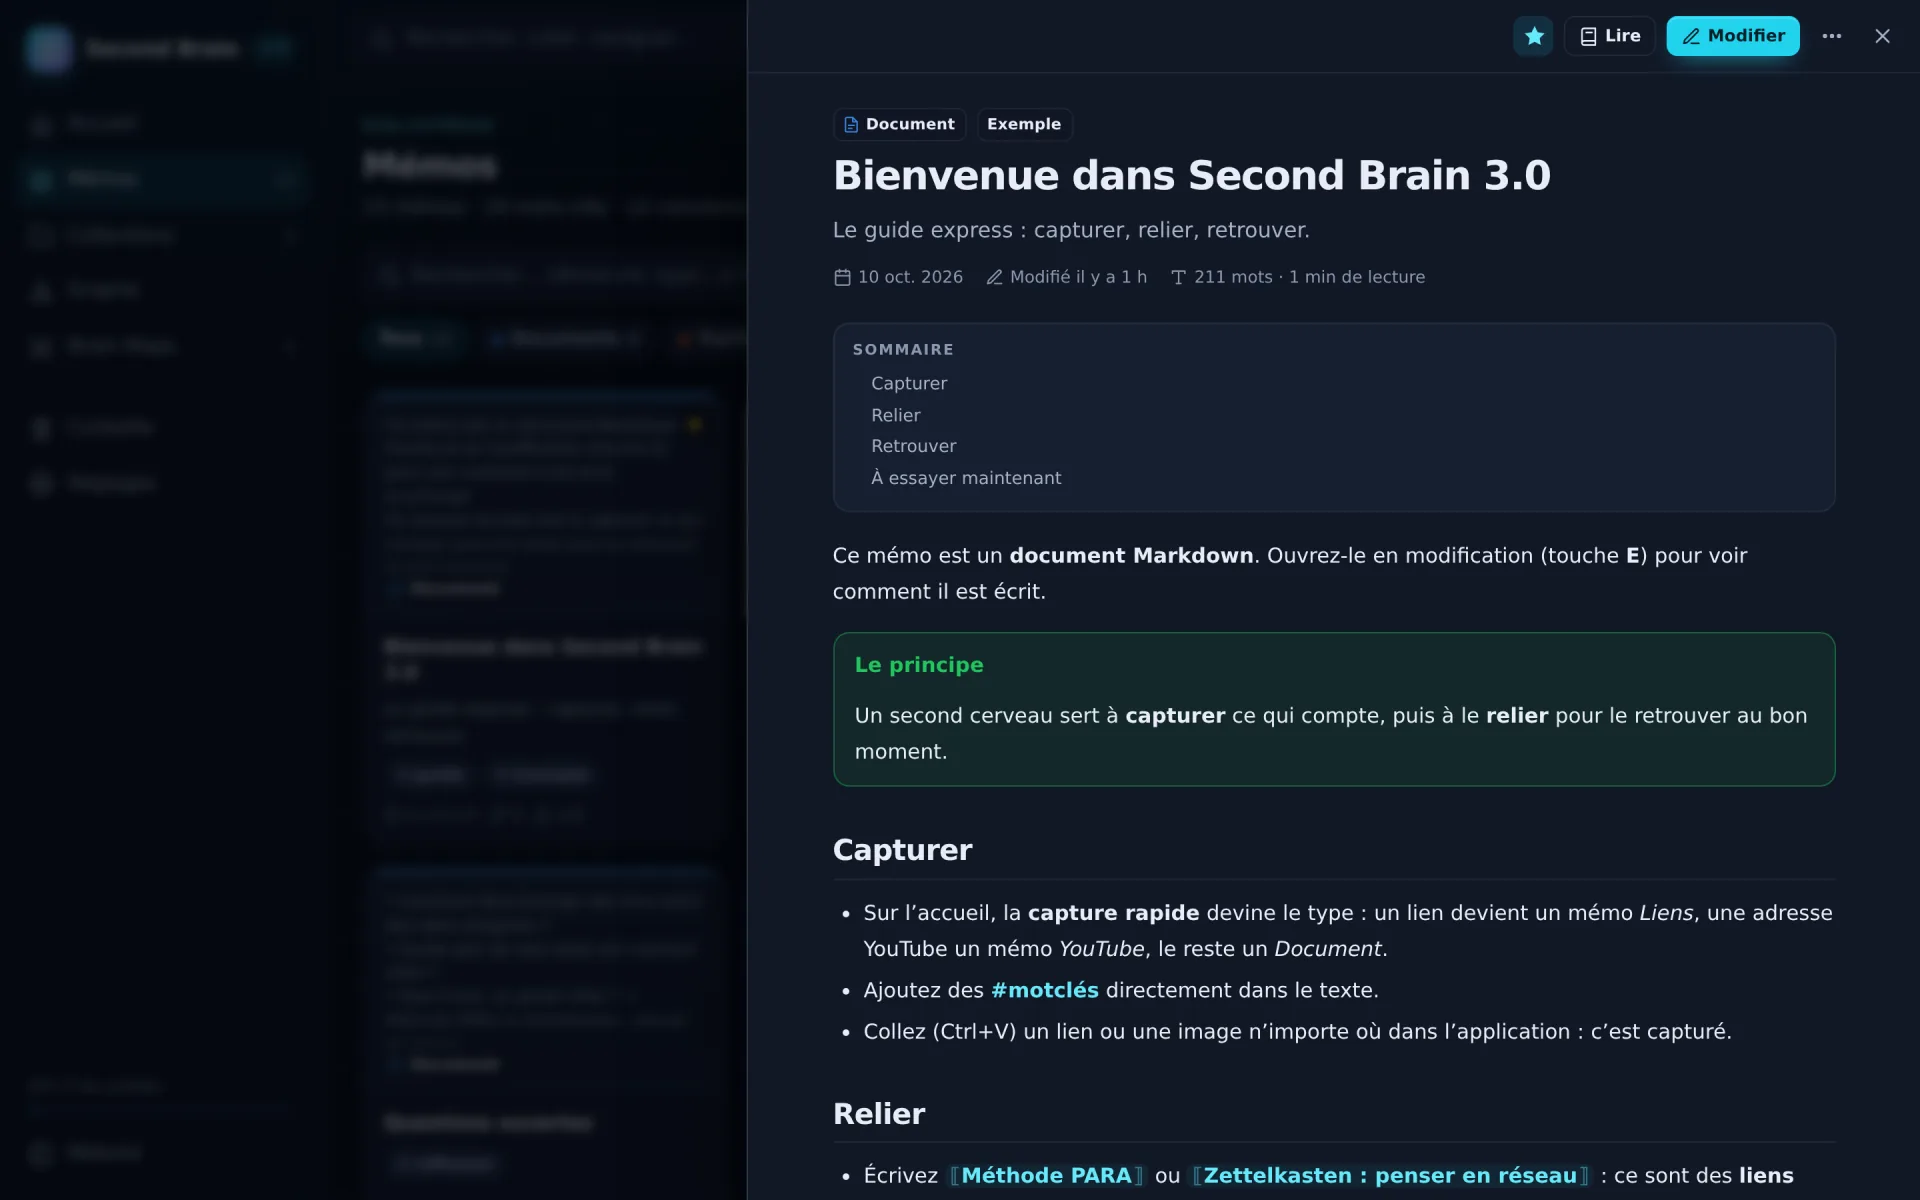
Task: Click the Le principe callout heading
Action: (x=918, y=665)
